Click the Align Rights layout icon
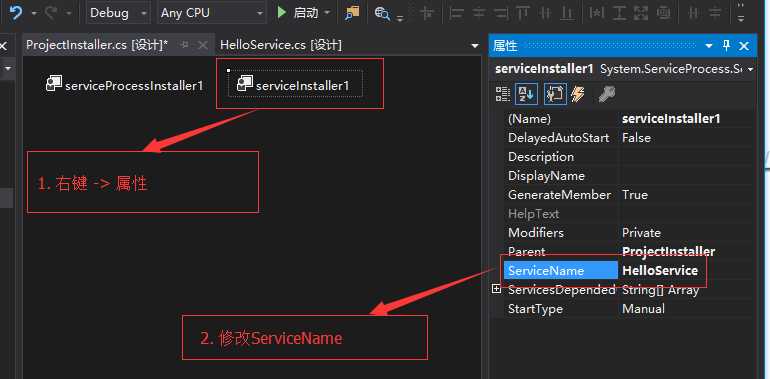The image size is (770, 379). pyautogui.click(x=501, y=13)
